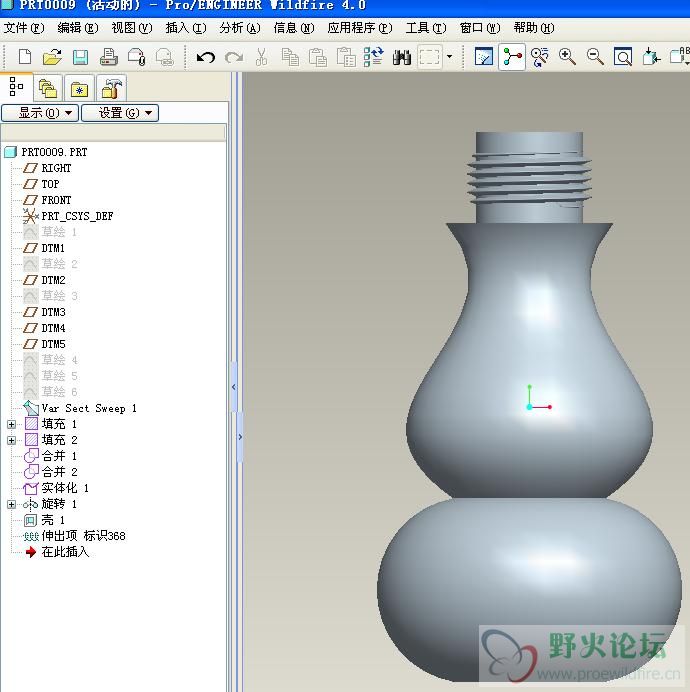The height and width of the screenshot is (692, 690).
Task: Click the email with attachment icon
Action: (x=136, y=57)
